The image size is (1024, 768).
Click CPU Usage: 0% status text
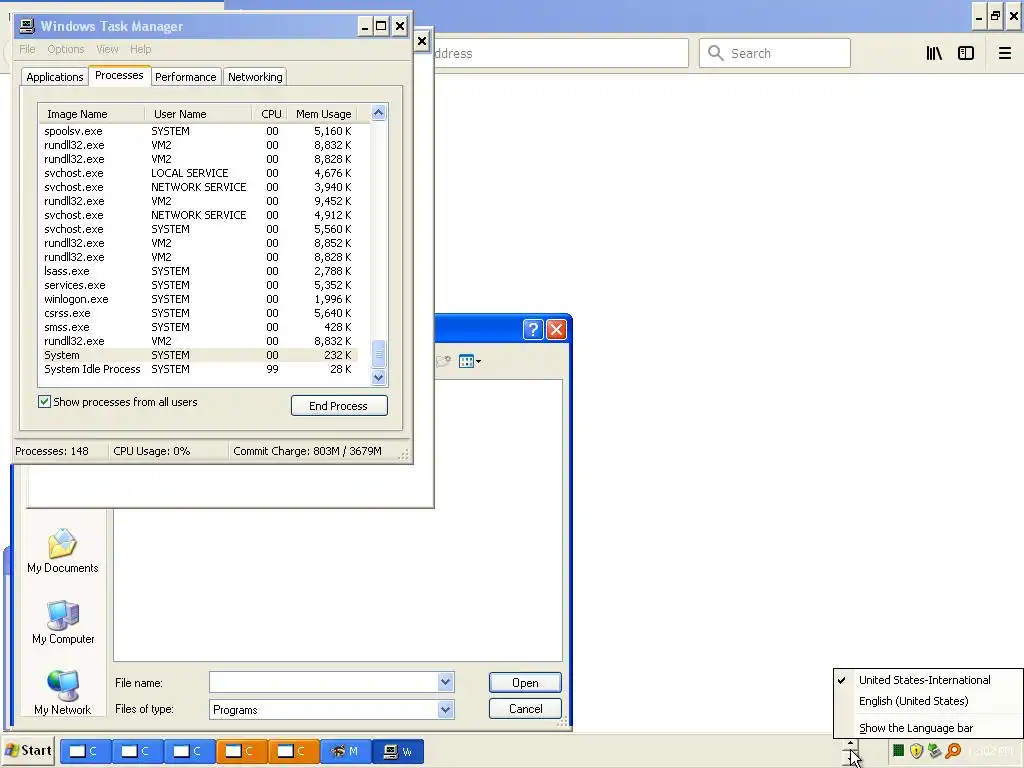tap(152, 451)
